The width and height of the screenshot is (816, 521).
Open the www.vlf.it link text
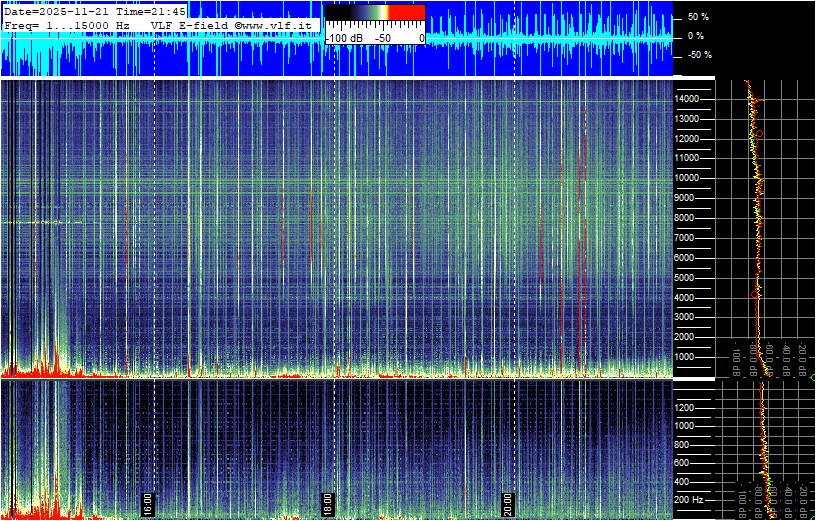[x=282, y=24]
